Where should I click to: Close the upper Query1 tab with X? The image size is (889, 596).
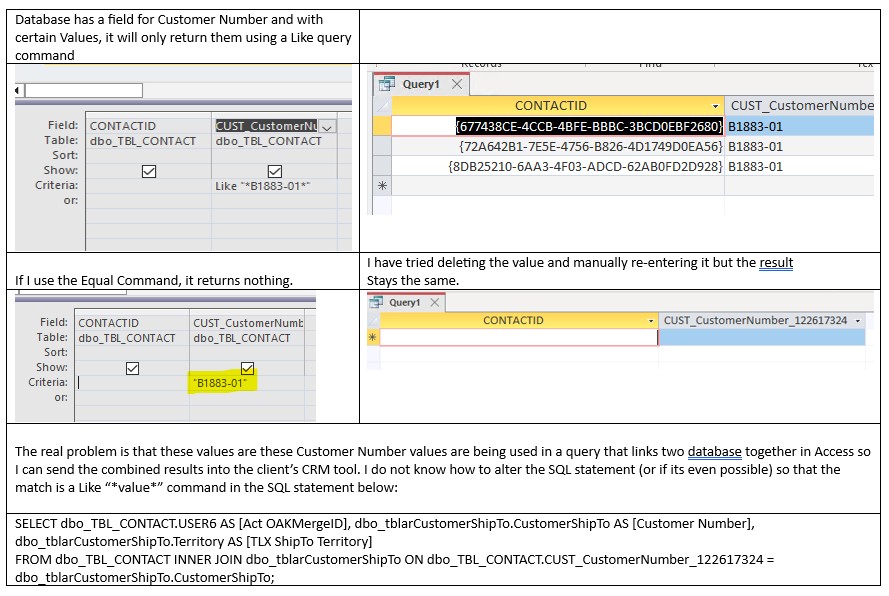[x=457, y=84]
